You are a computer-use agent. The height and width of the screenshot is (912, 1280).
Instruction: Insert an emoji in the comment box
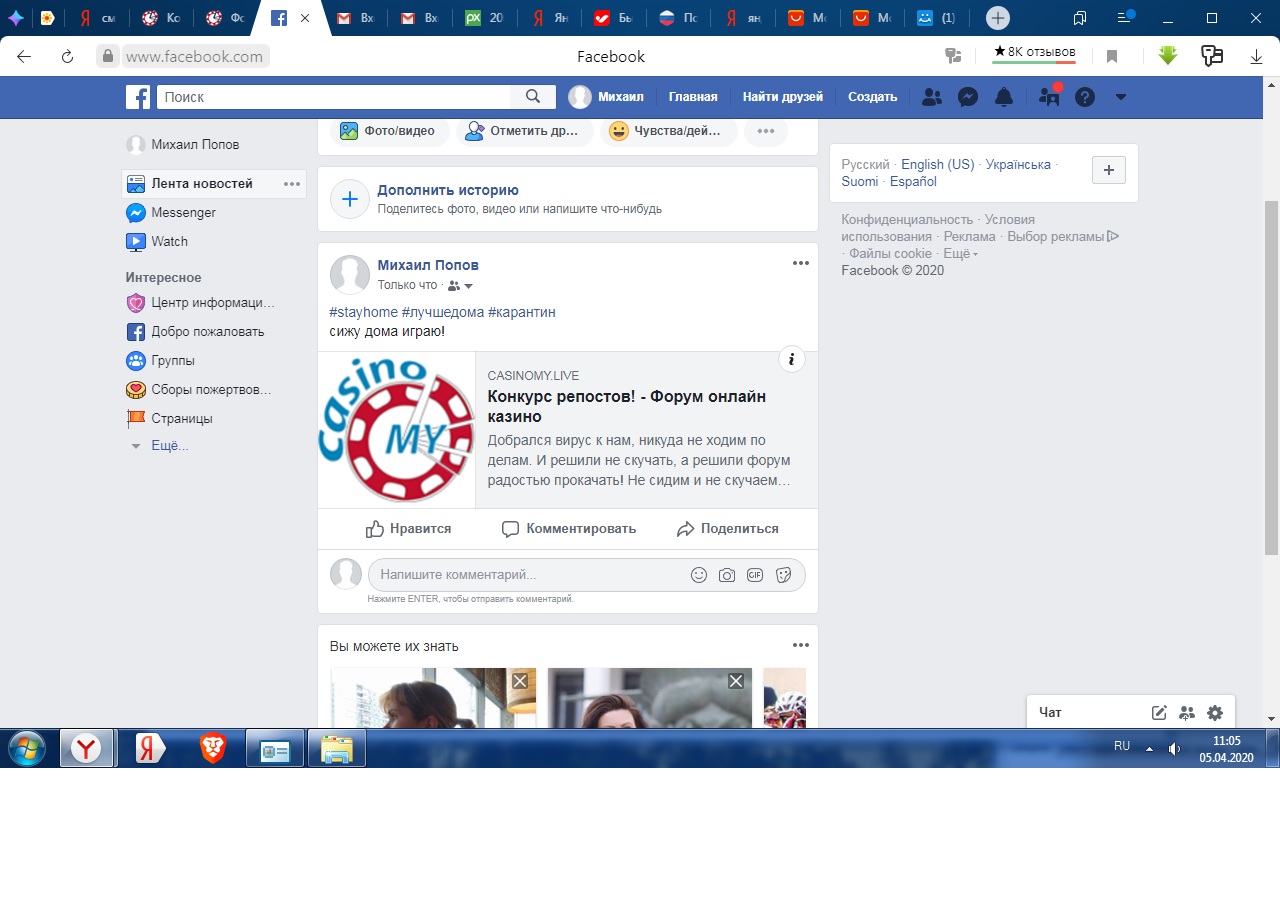(699, 575)
